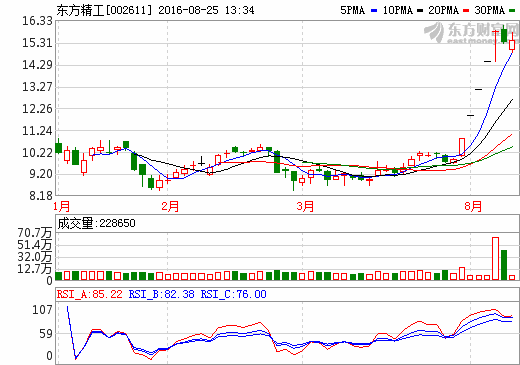Click the 8.18 price axis label
The width and height of the screenshot is (520, 365).
pyautogui.click(x=41, y=196)
